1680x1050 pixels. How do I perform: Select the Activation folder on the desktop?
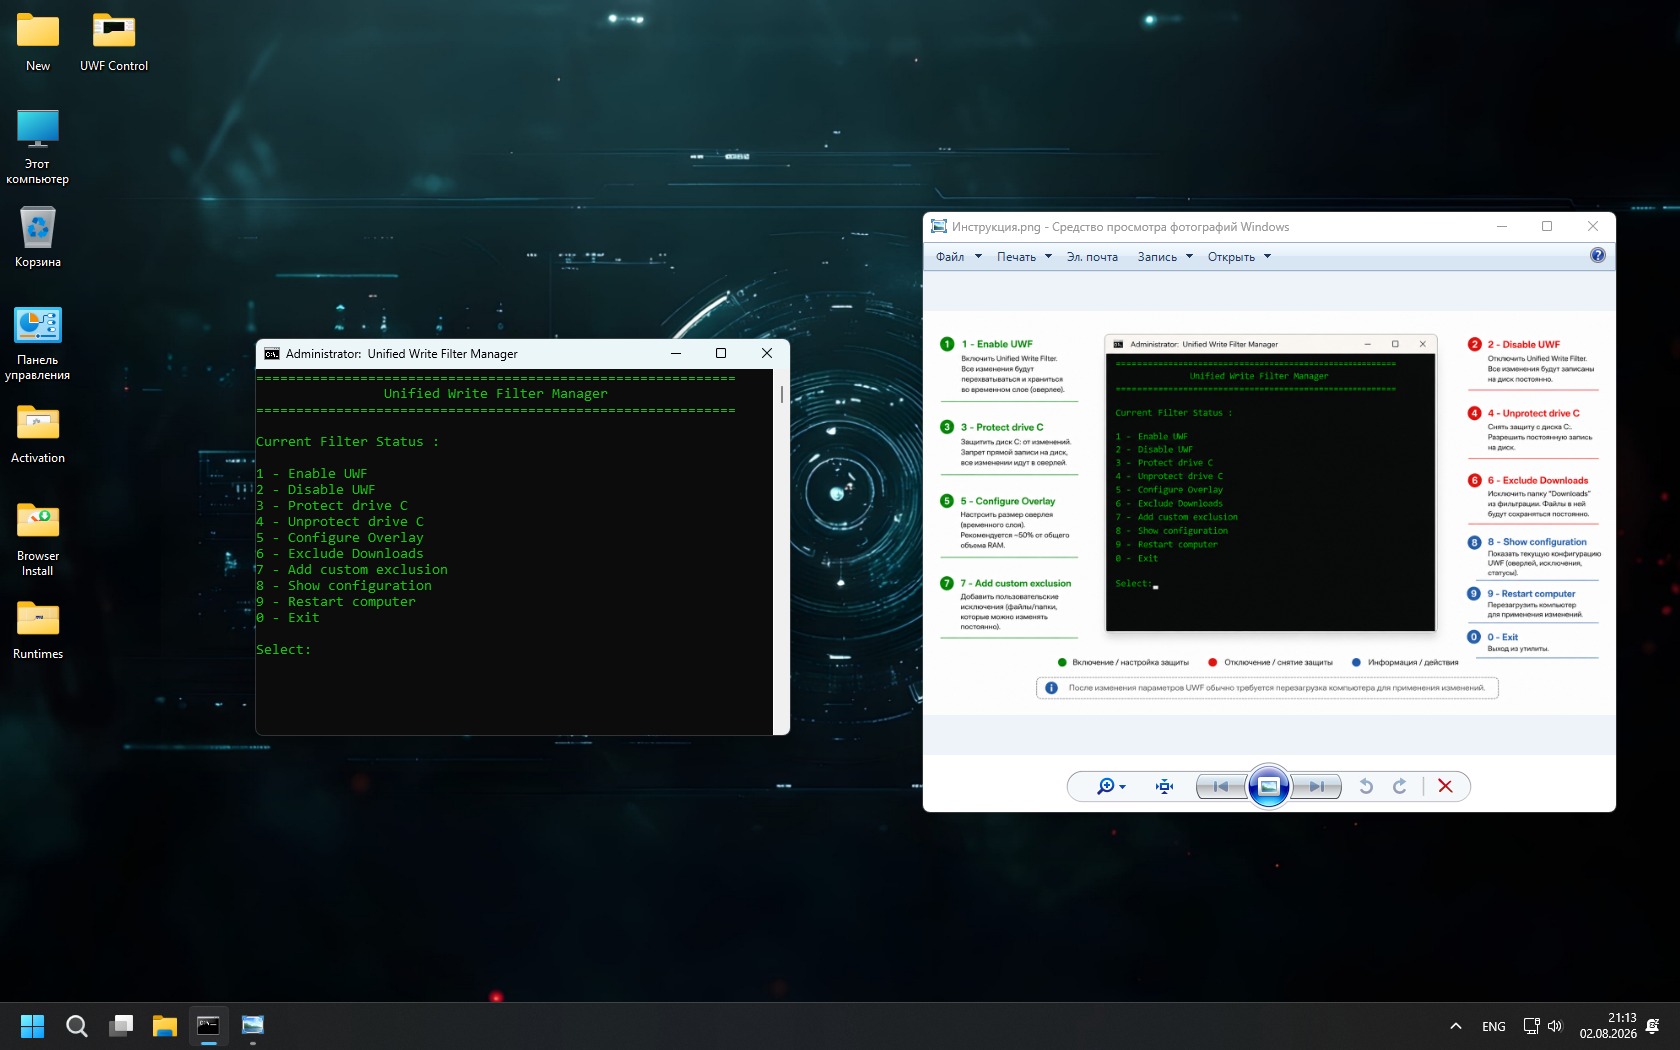38,434
